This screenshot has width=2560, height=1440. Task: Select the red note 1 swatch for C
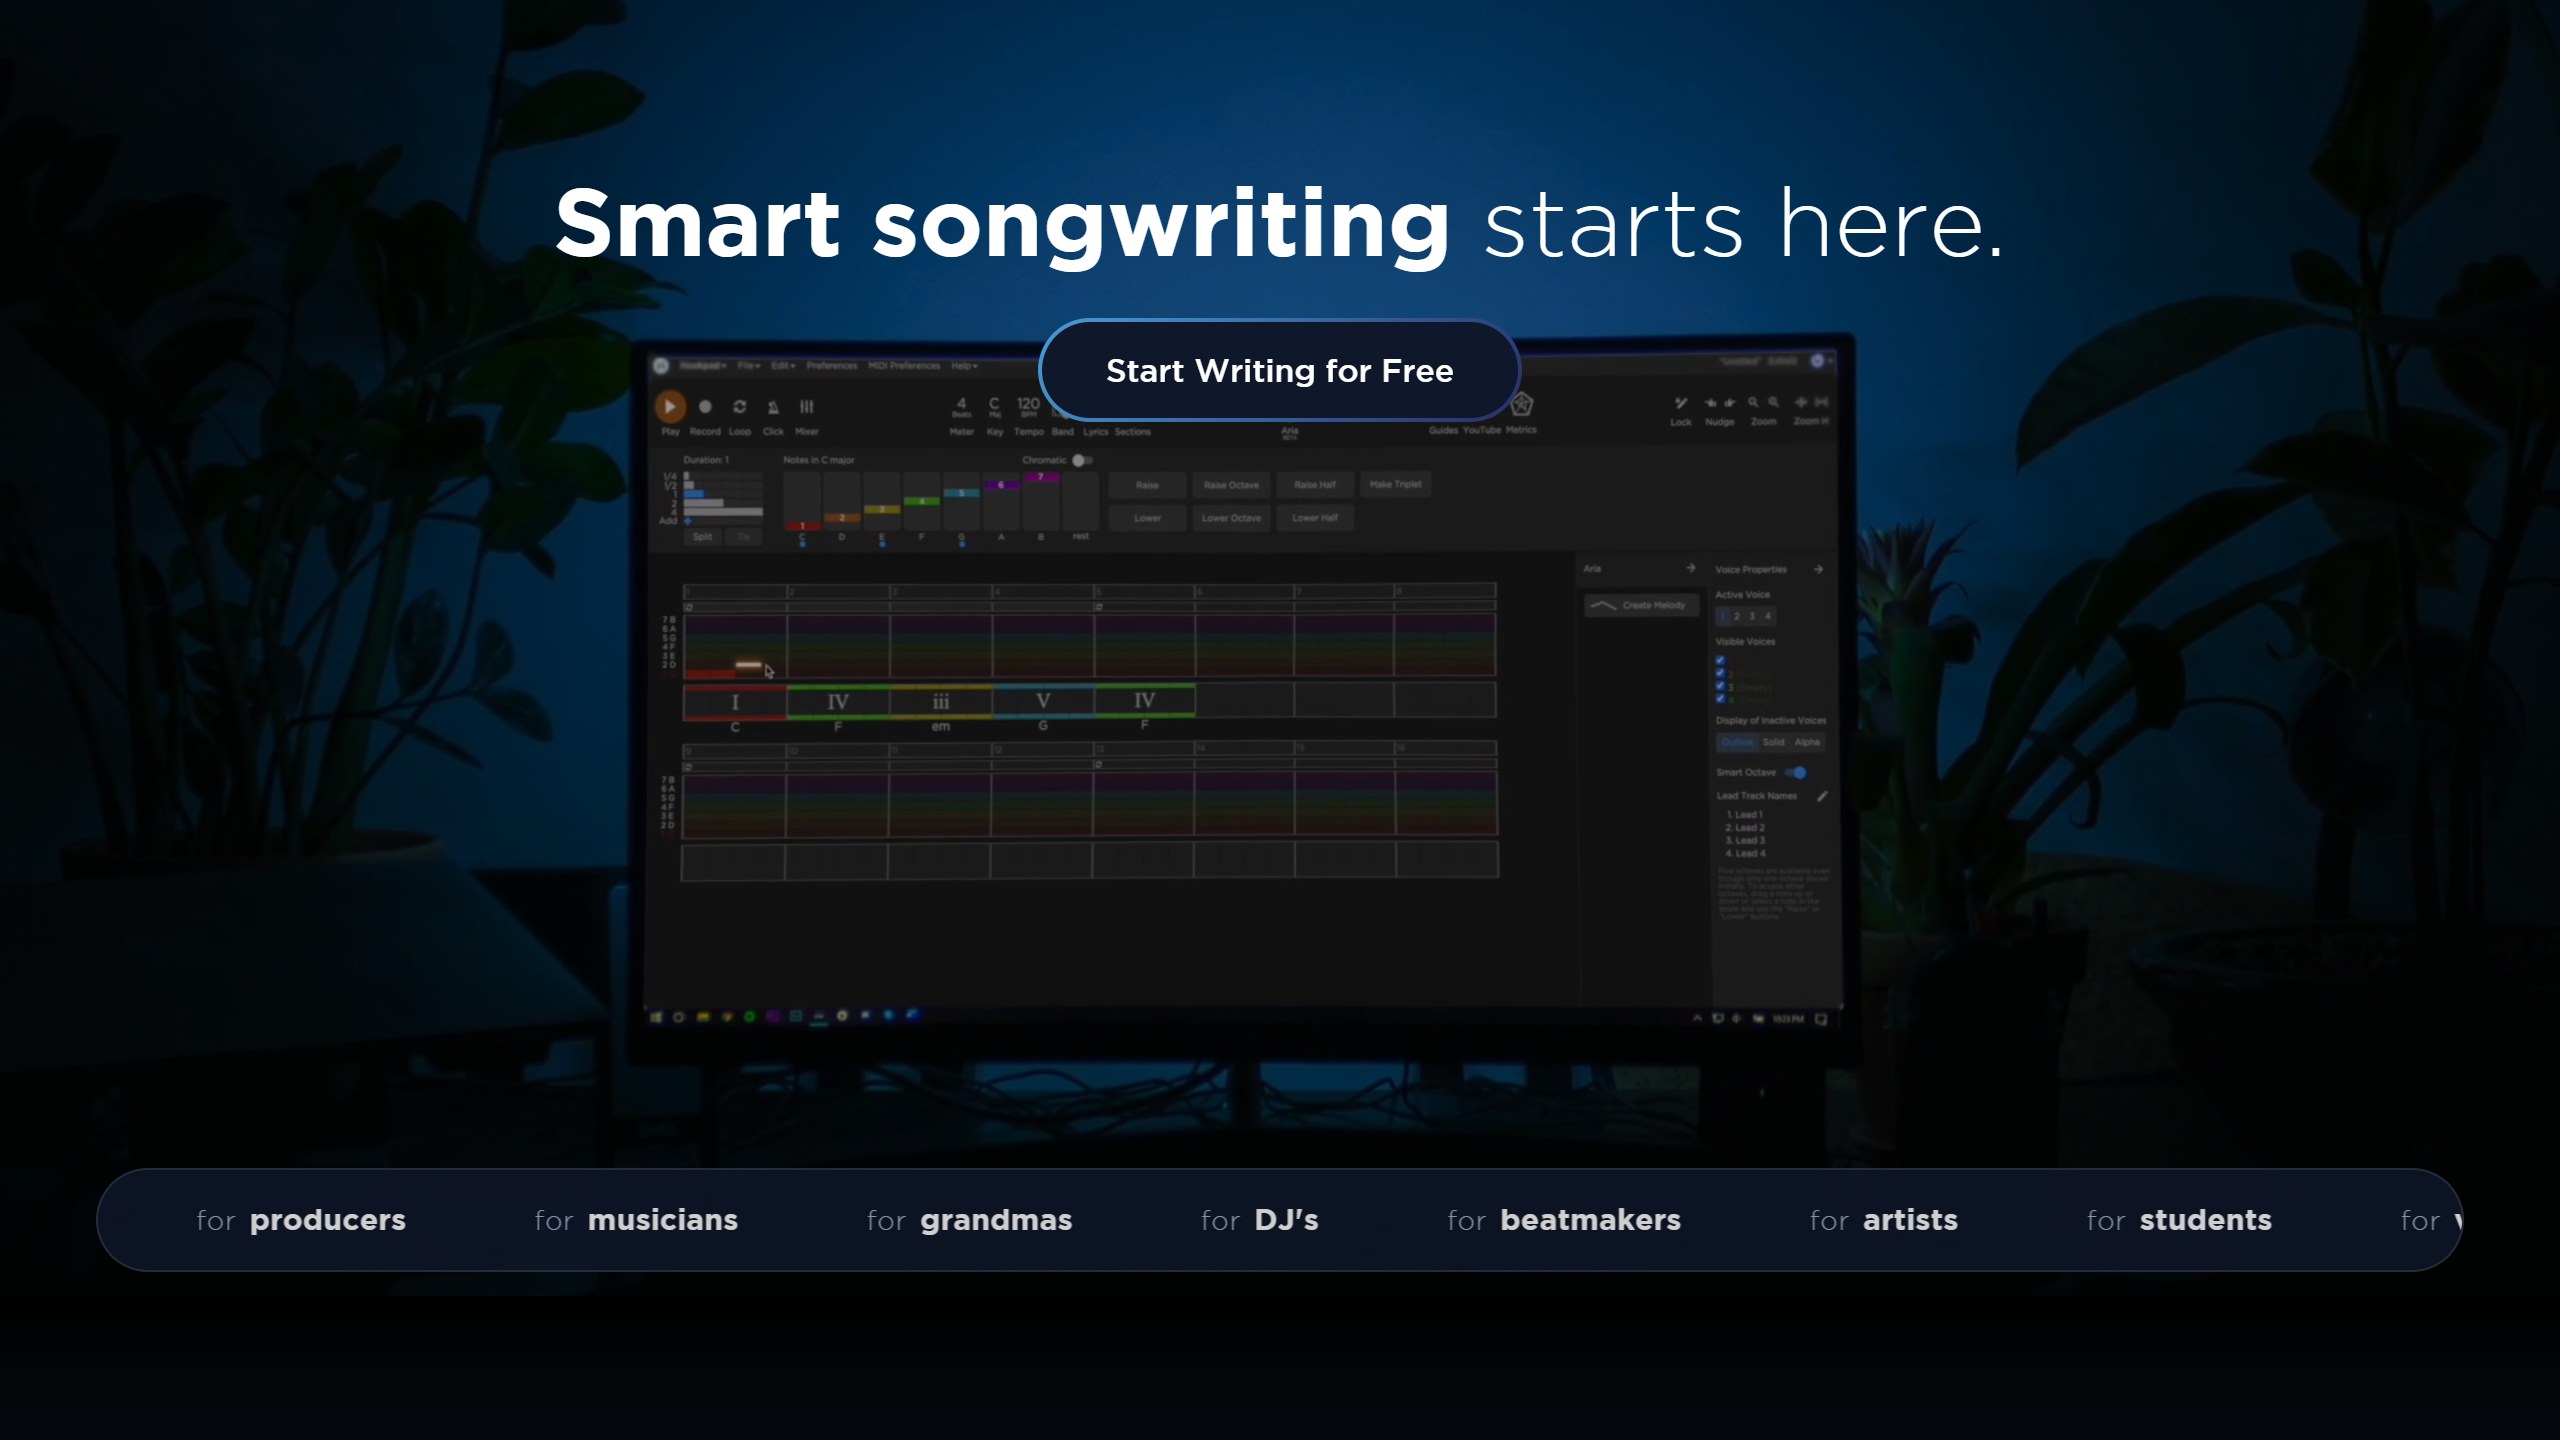point(802,525)
